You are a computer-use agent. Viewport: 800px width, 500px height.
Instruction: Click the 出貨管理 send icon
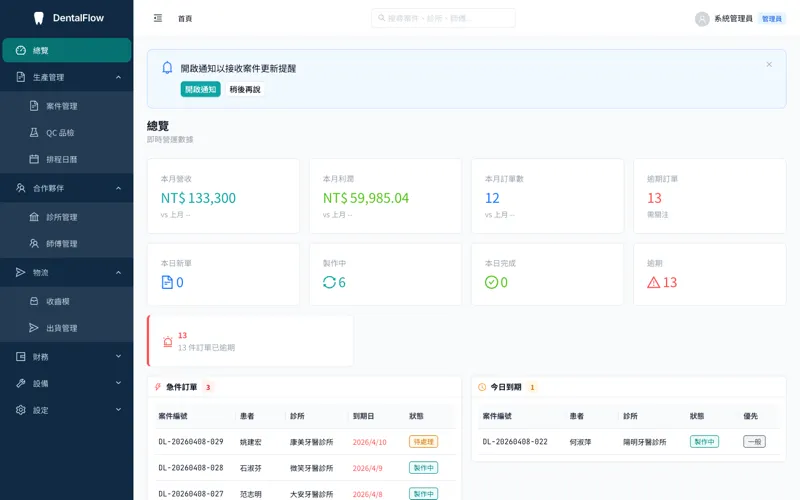coord(34,328)
